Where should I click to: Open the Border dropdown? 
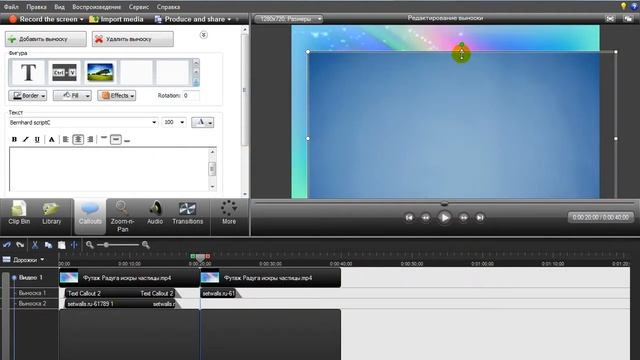(27, 96)
